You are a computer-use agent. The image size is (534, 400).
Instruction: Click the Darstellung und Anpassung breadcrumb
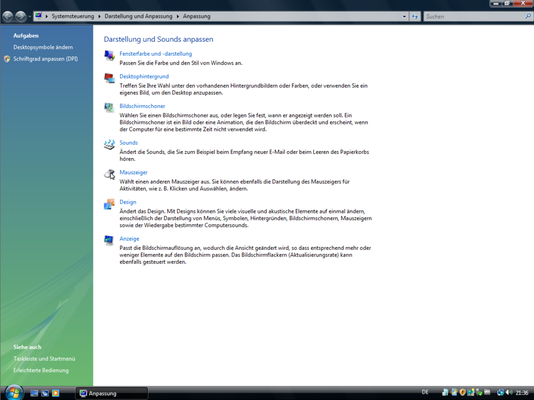(x=138, y=16)
